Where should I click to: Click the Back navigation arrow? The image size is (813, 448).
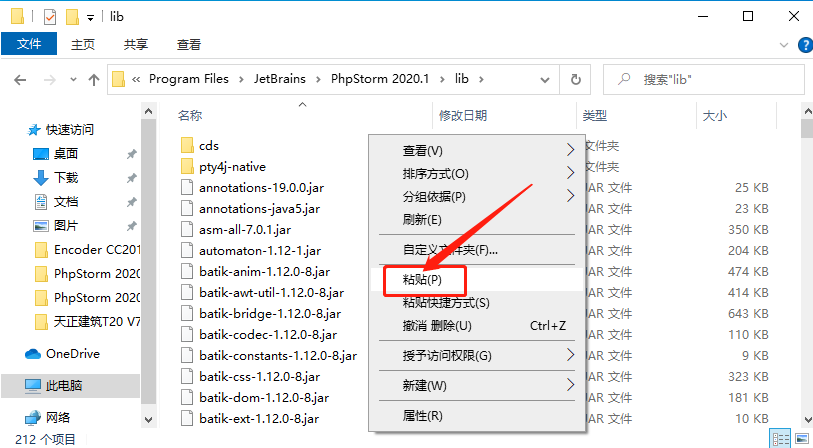(20, 80)
